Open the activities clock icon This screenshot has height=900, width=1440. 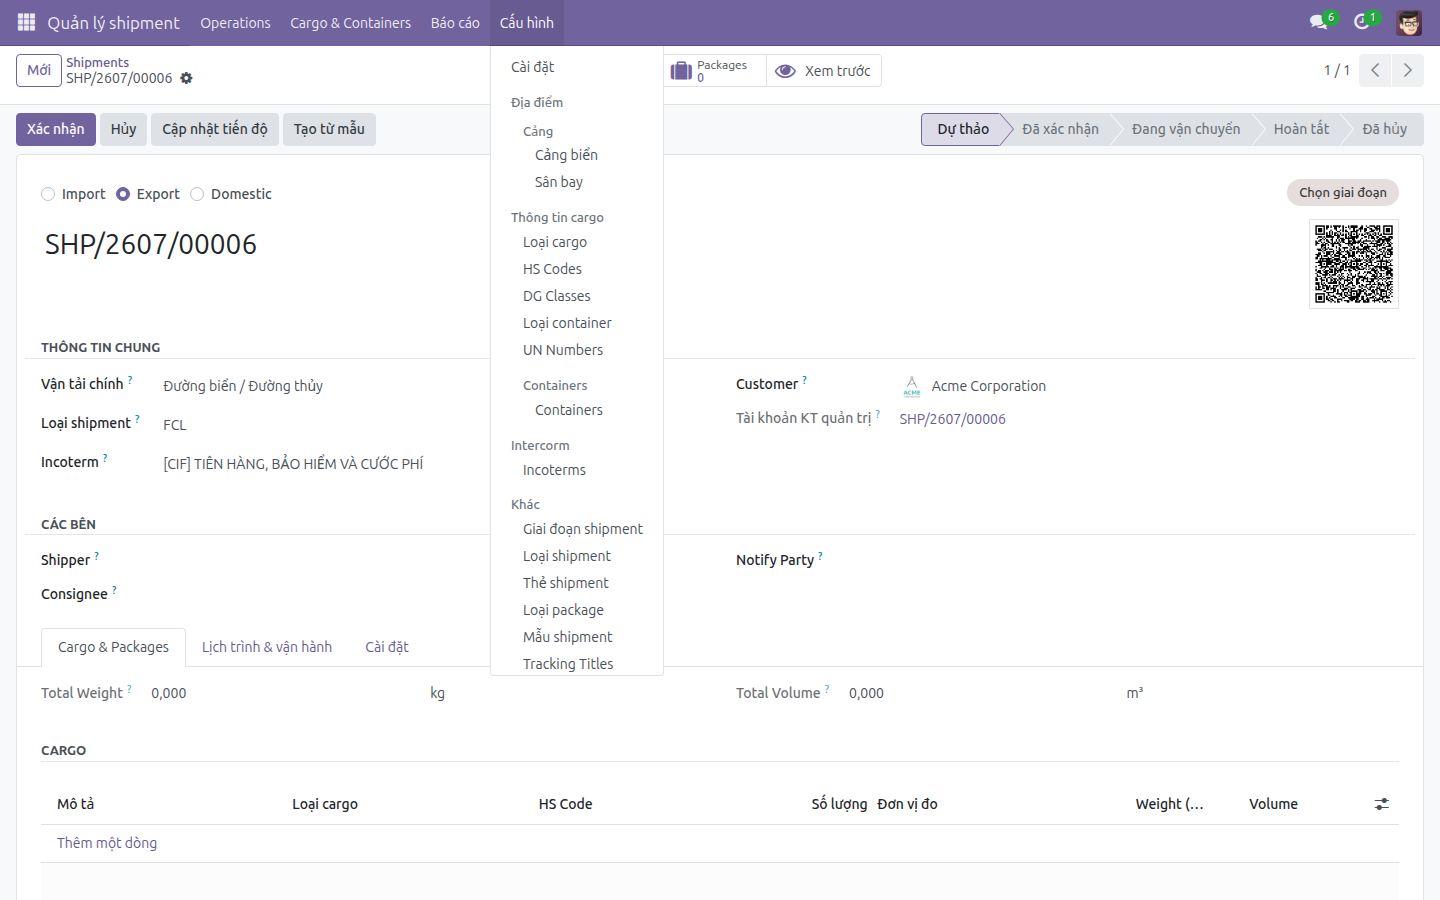coord(1361,22)
